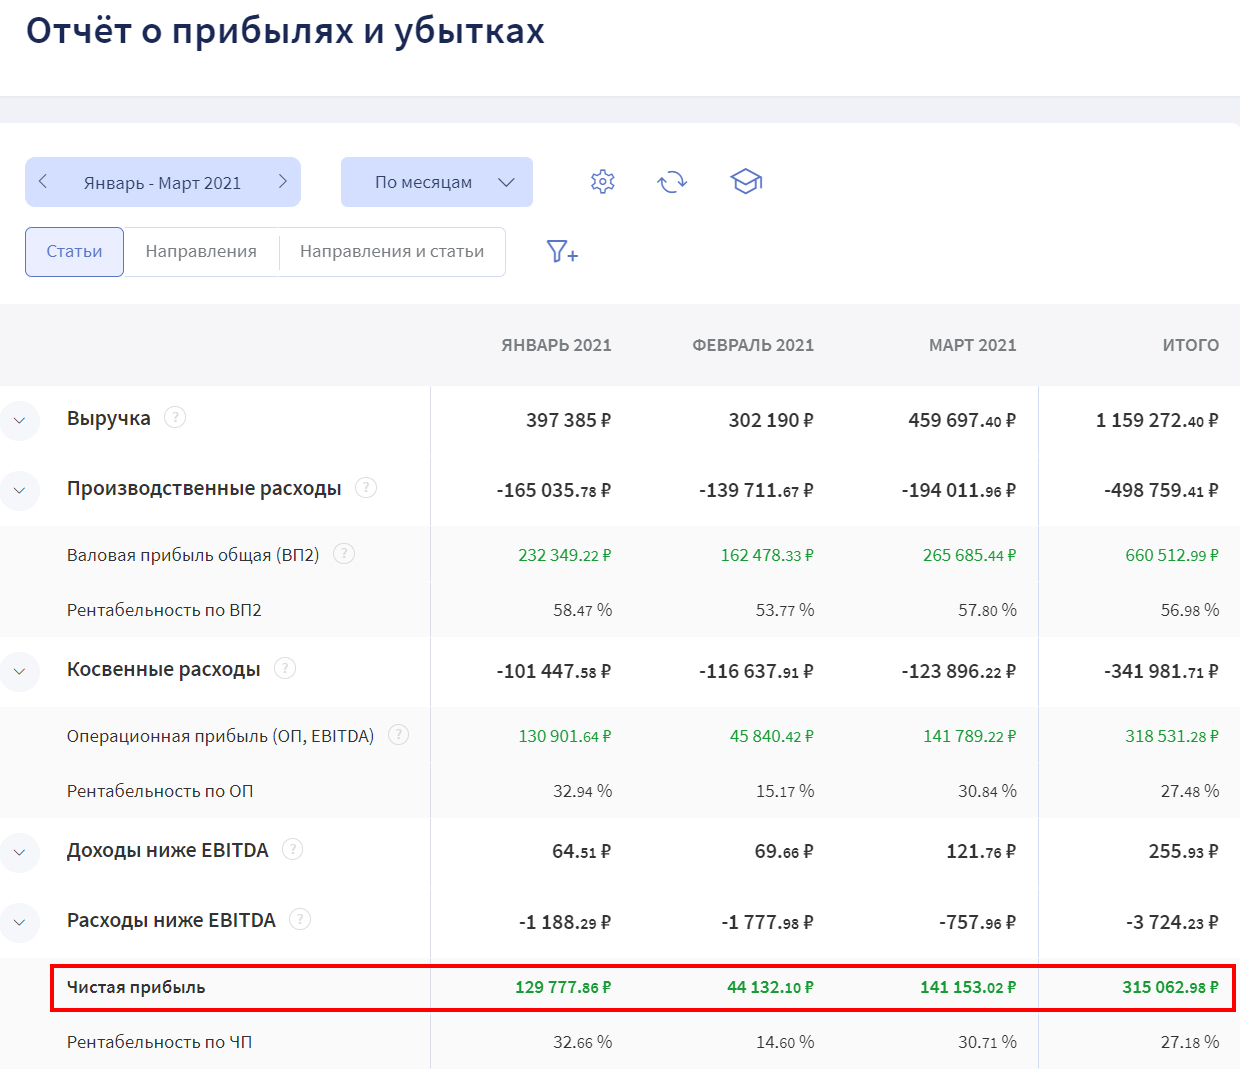Click the Январь - Март 2021 period label

click(x=162, y=183)
